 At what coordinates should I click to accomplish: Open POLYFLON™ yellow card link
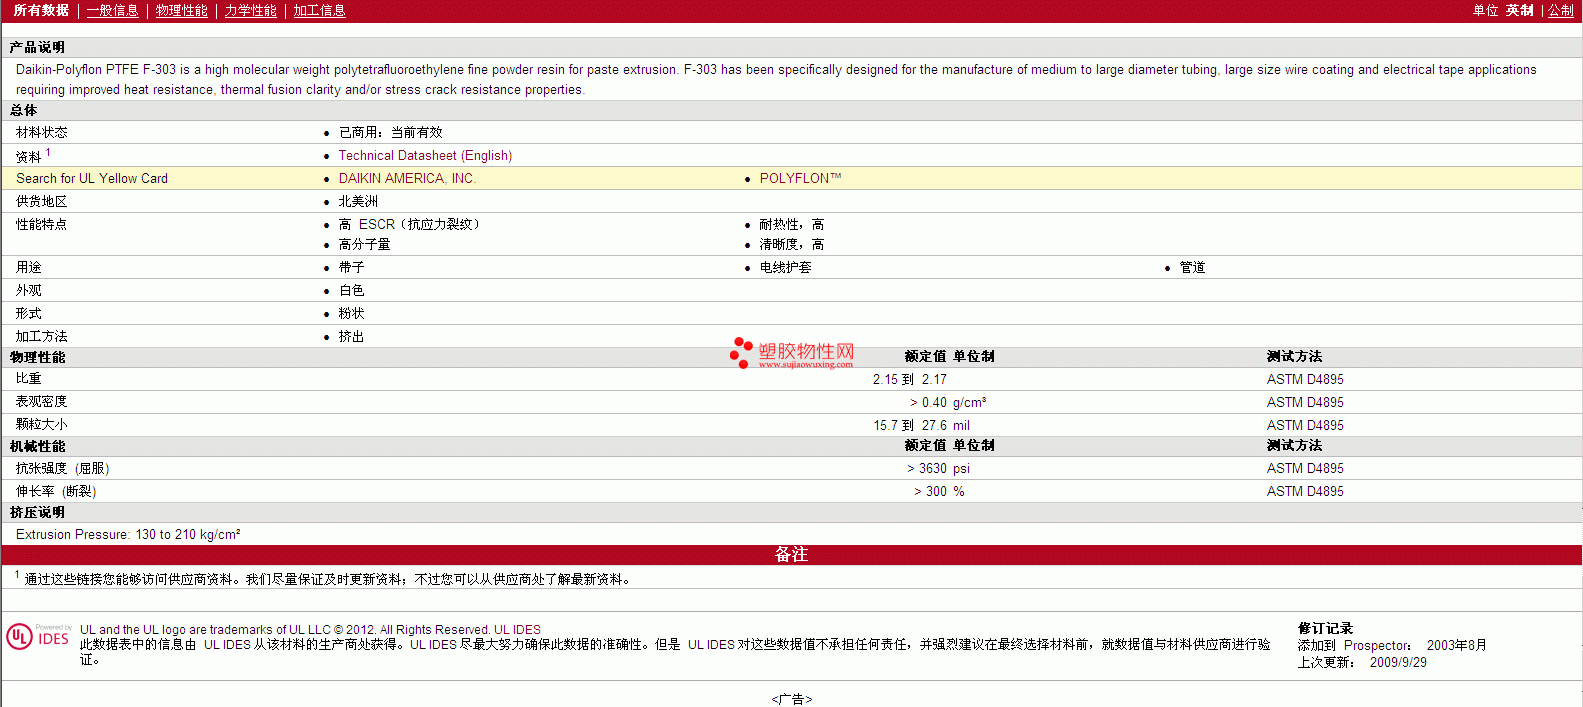(x=800, y=178)
